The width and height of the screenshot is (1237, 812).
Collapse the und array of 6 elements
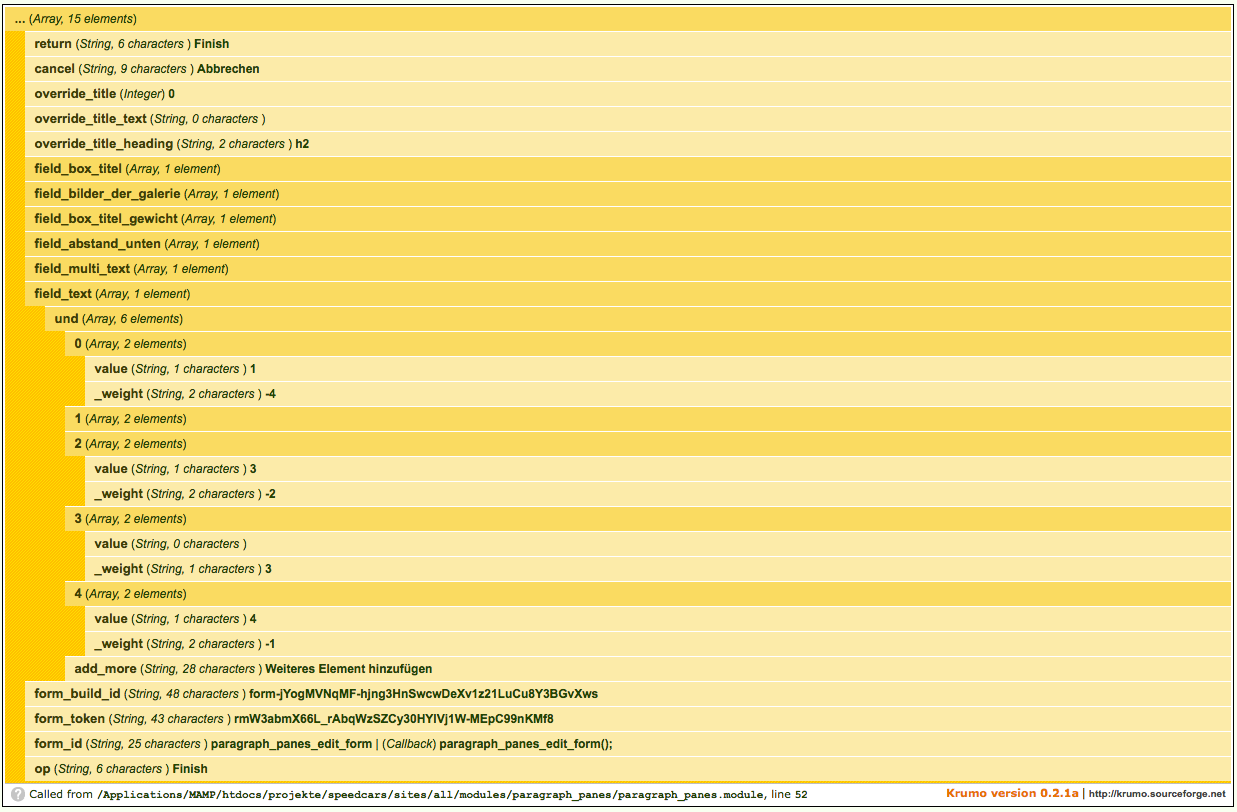pos(638,319)
